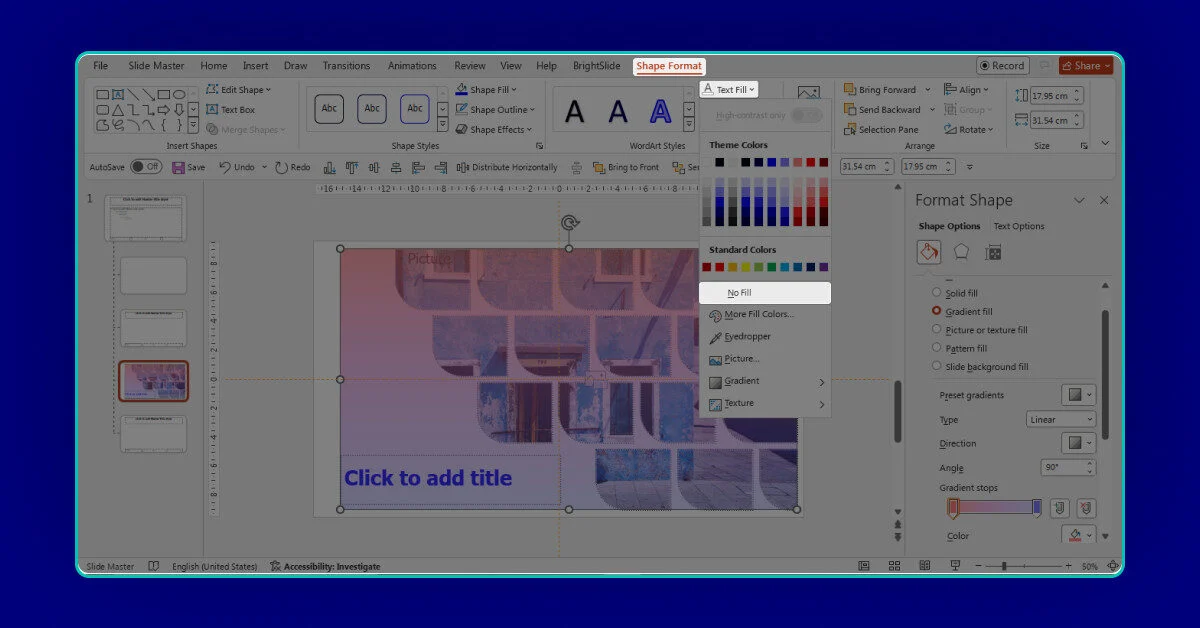Expand the Shape Effects dropdown
1200x628 pixels.
pyautogui.click(x=496, y=130)
